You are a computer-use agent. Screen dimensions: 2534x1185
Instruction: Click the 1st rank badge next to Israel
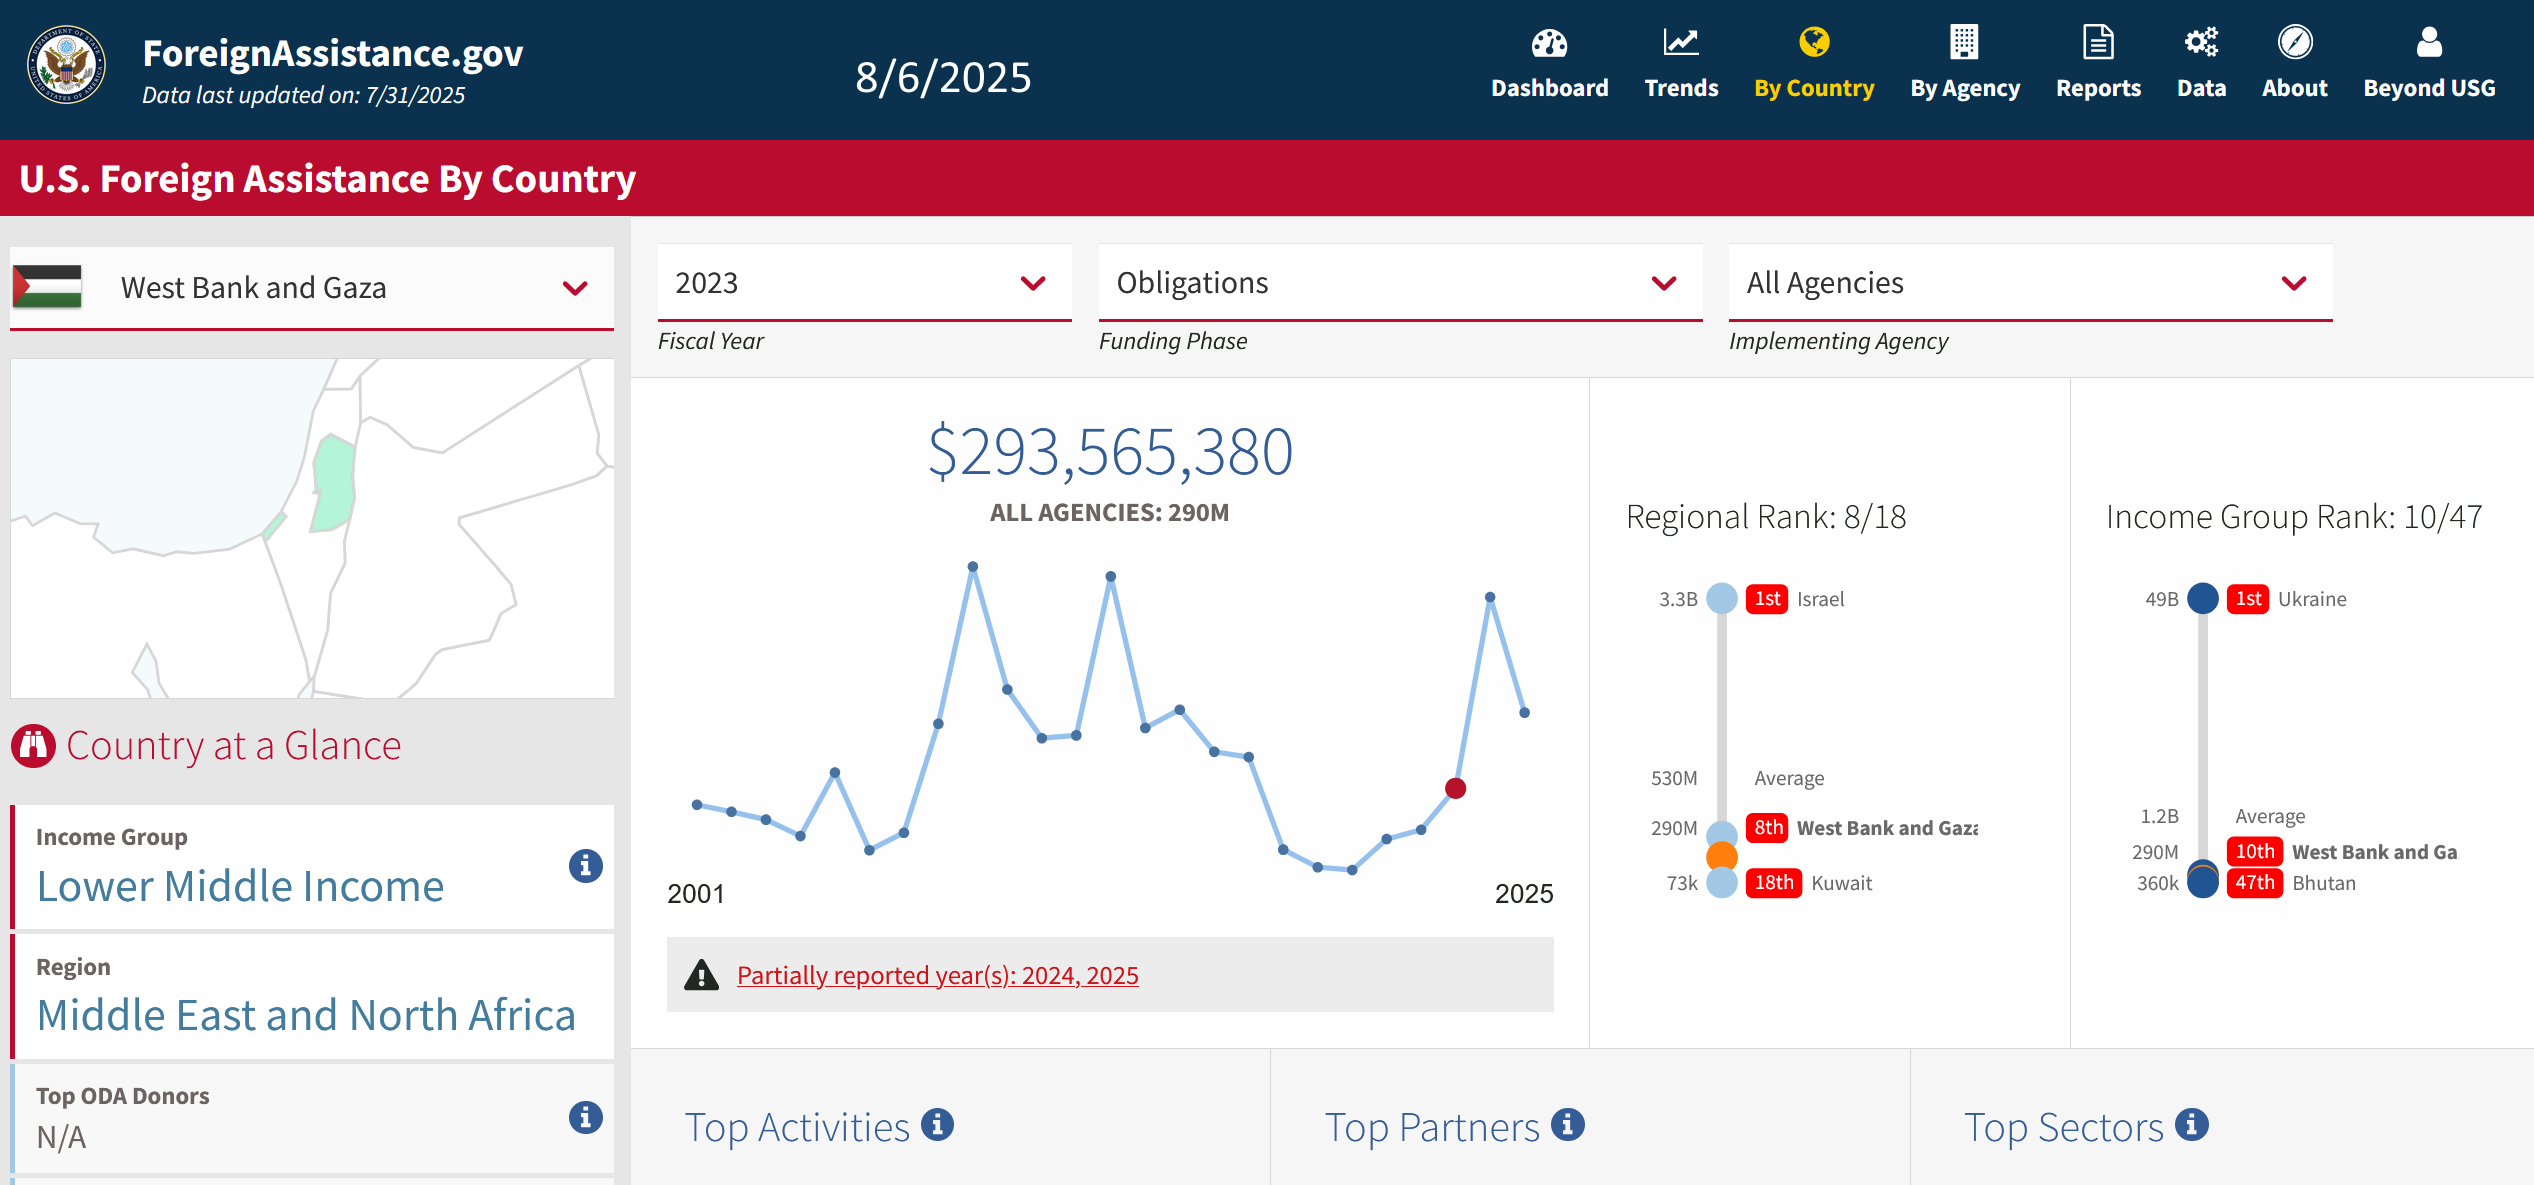pos(1767,598)
